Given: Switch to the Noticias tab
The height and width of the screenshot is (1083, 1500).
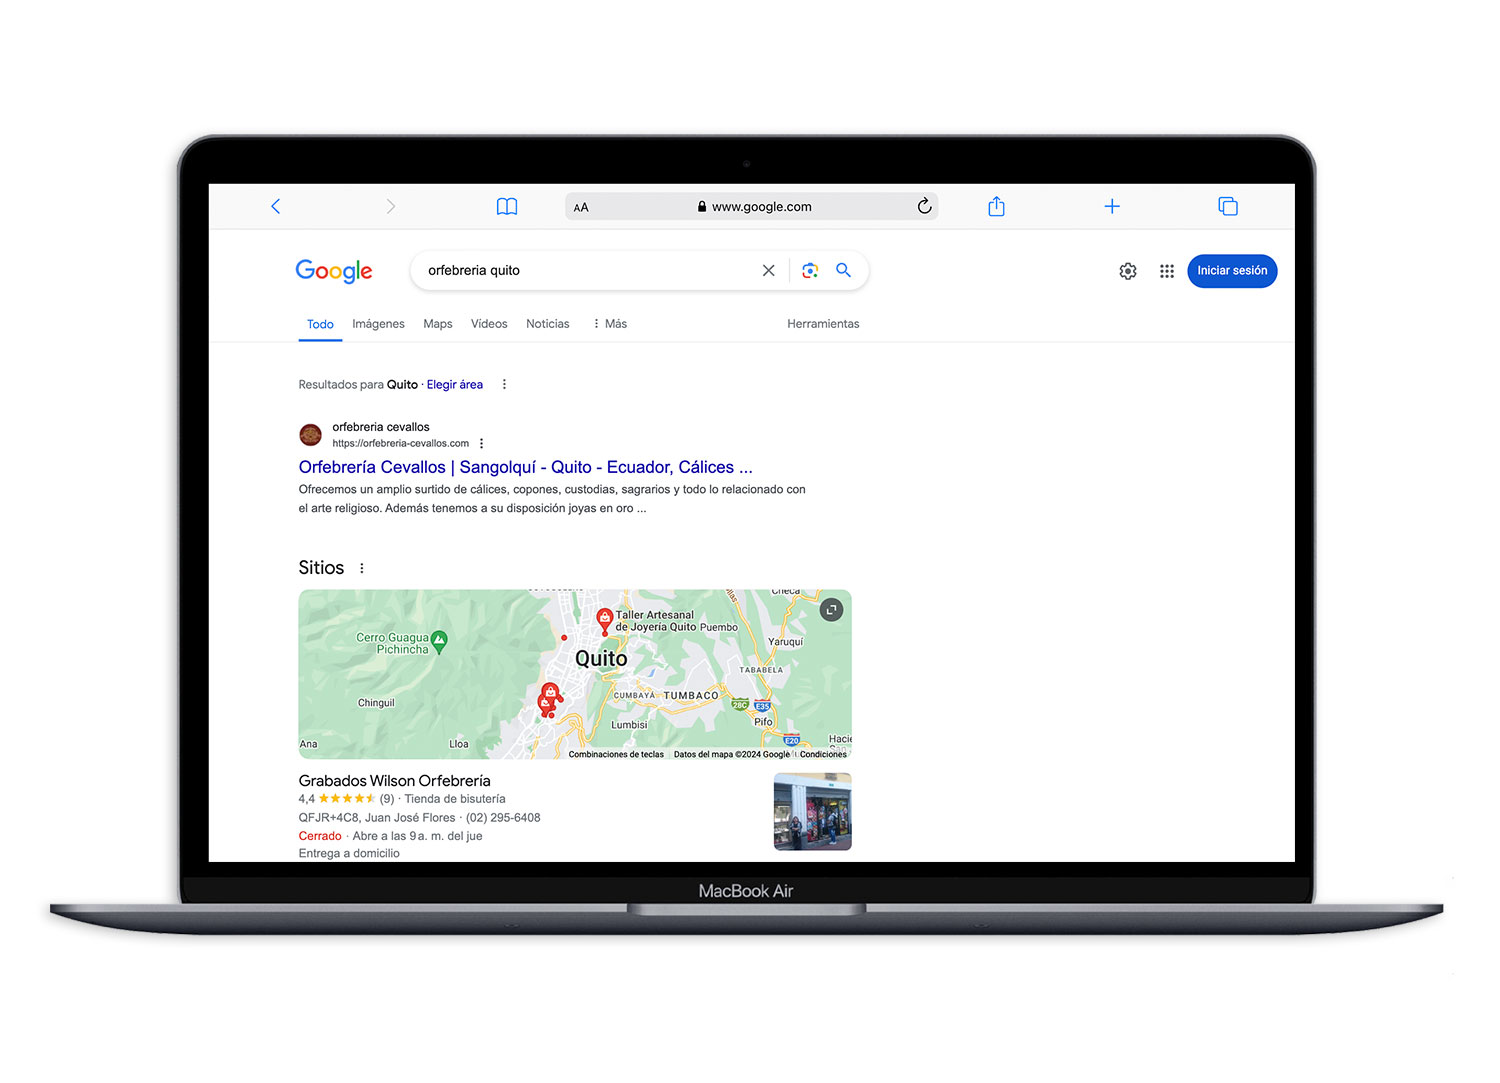Looking at the screenshot, I should click(x=548, y=324).
